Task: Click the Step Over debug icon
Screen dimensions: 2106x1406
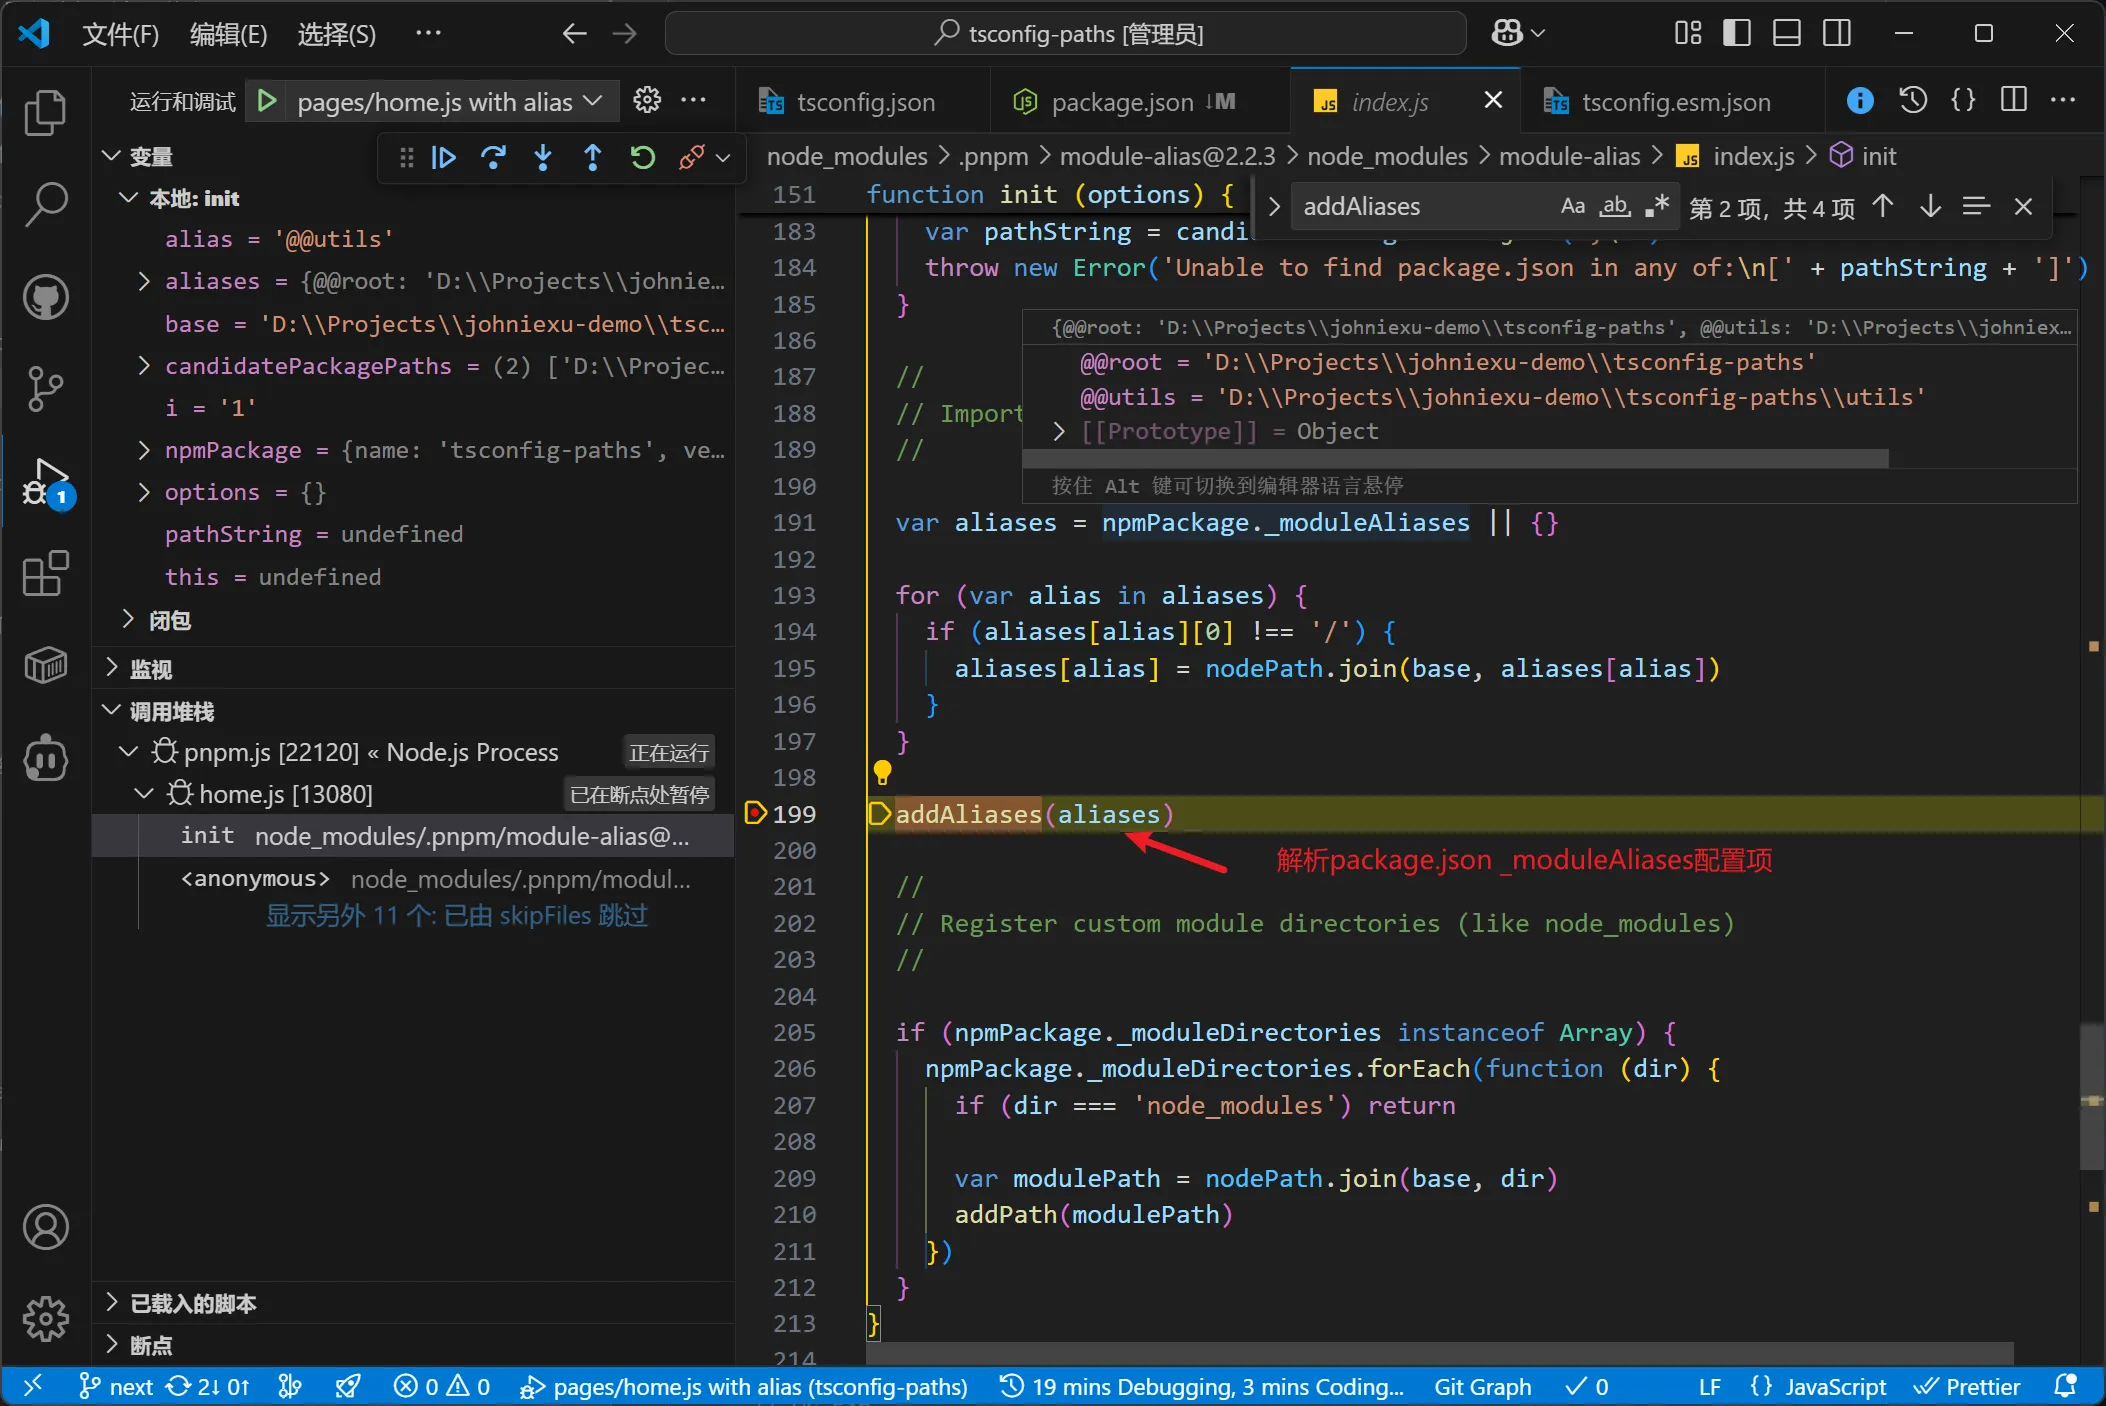Action: coord(493,158)
